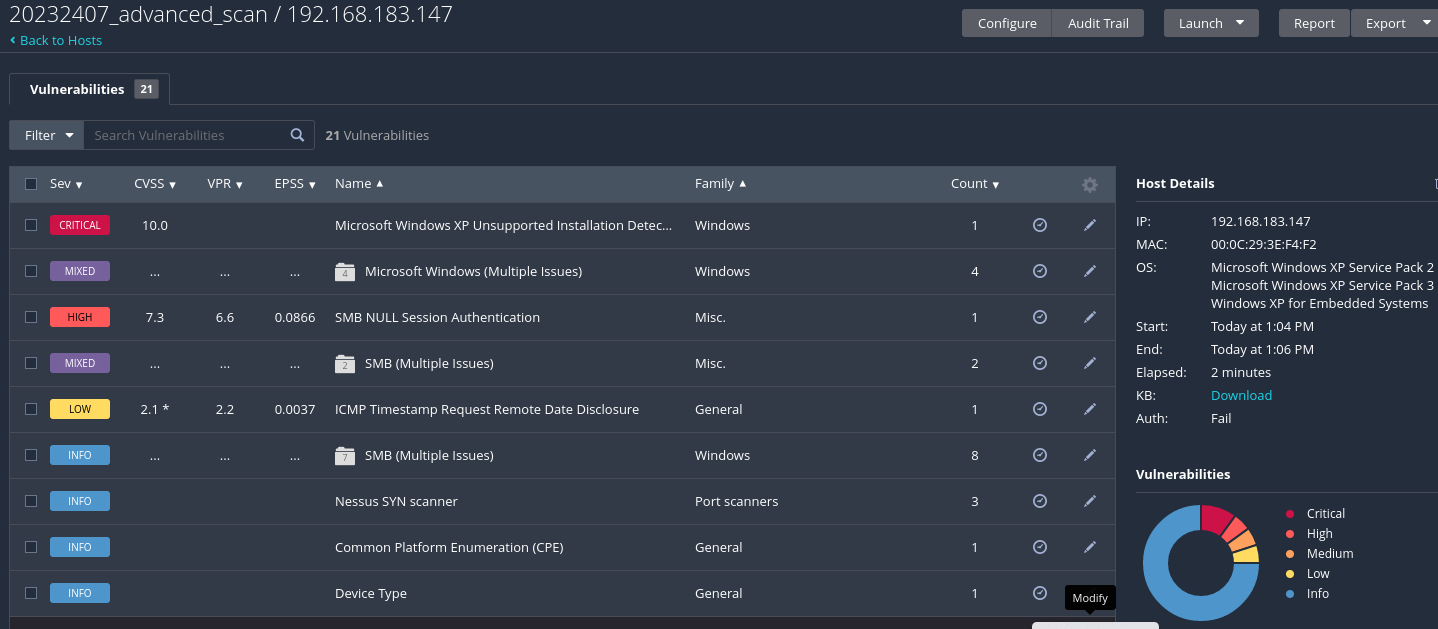Sort the table by the Sev column
The height and width of the screenshot is (629, 1438).
66,184
